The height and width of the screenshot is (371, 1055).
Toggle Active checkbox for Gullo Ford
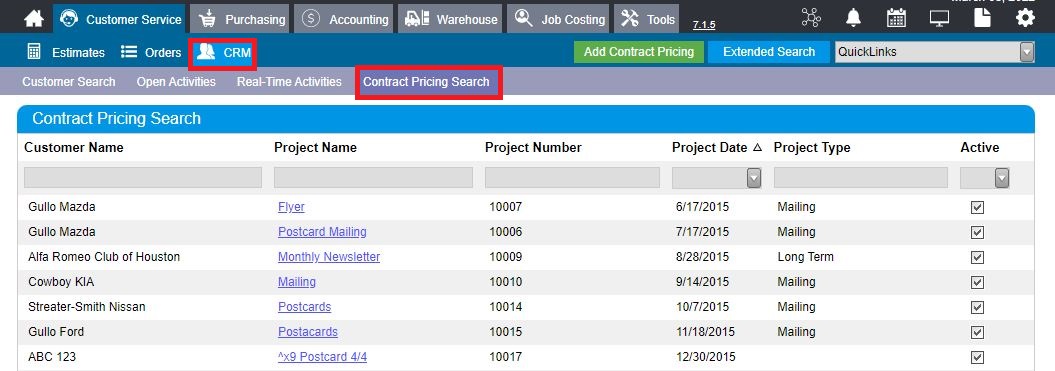click(978, 333)
